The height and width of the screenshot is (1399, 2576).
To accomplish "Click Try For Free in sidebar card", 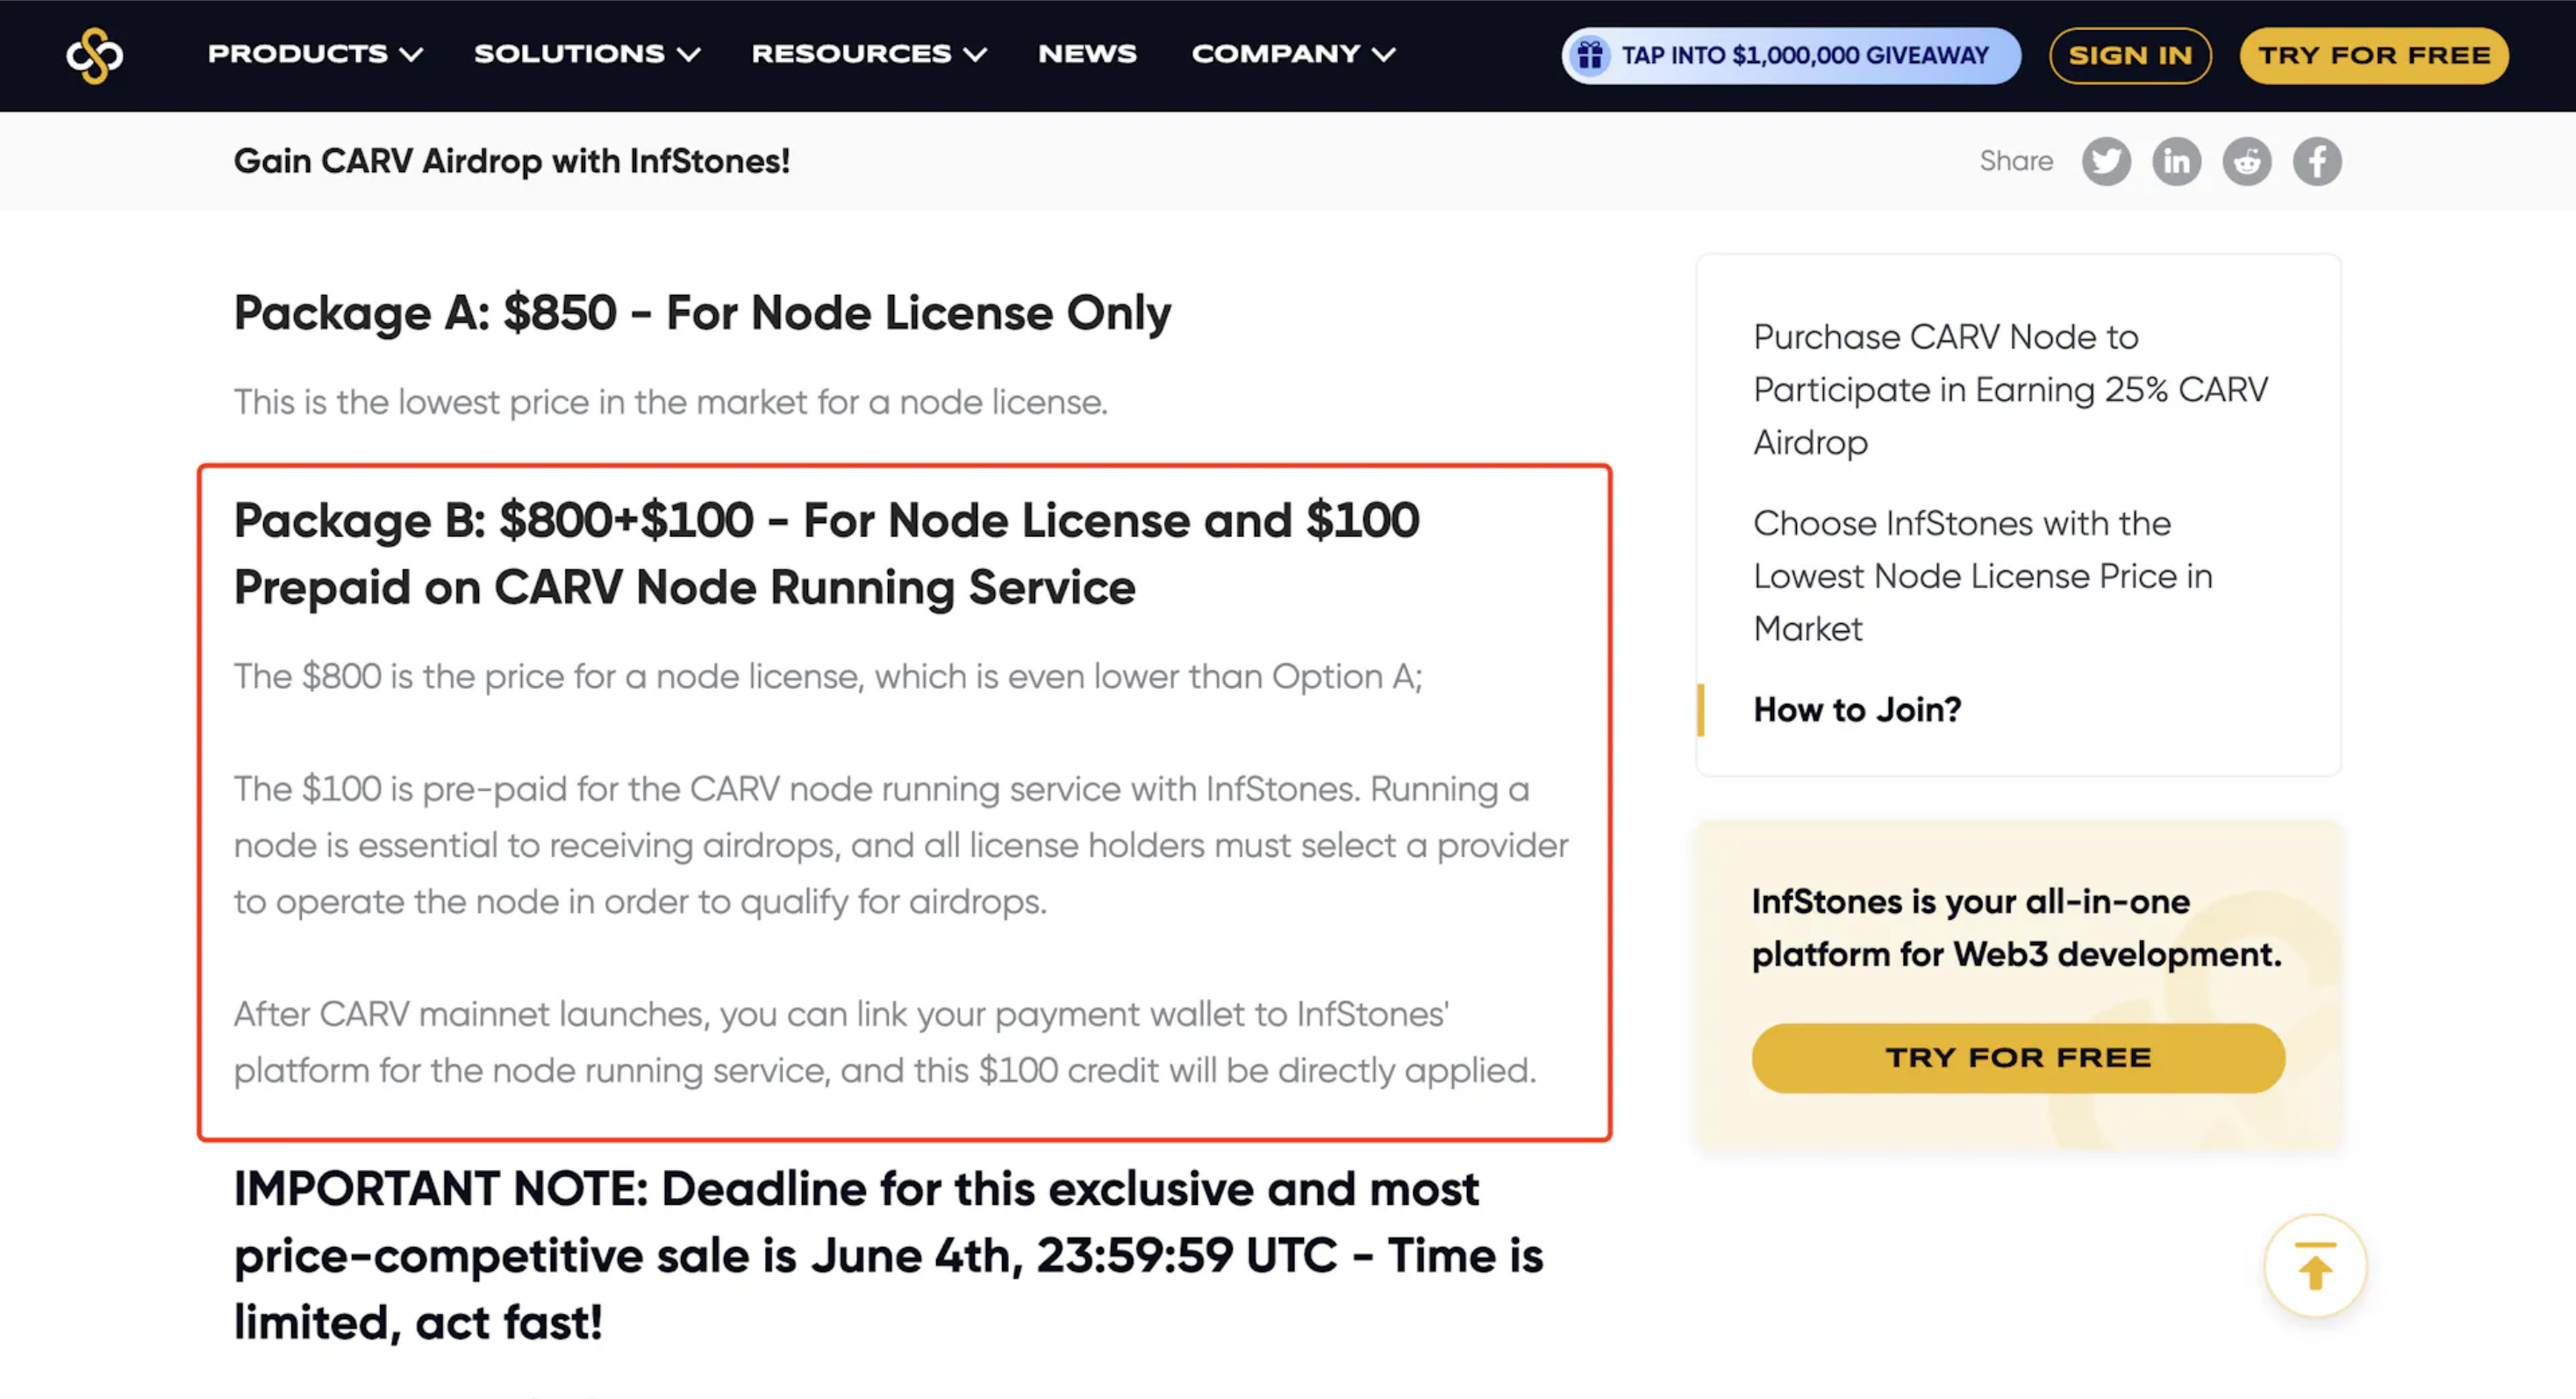I will coord(2017,1057).
